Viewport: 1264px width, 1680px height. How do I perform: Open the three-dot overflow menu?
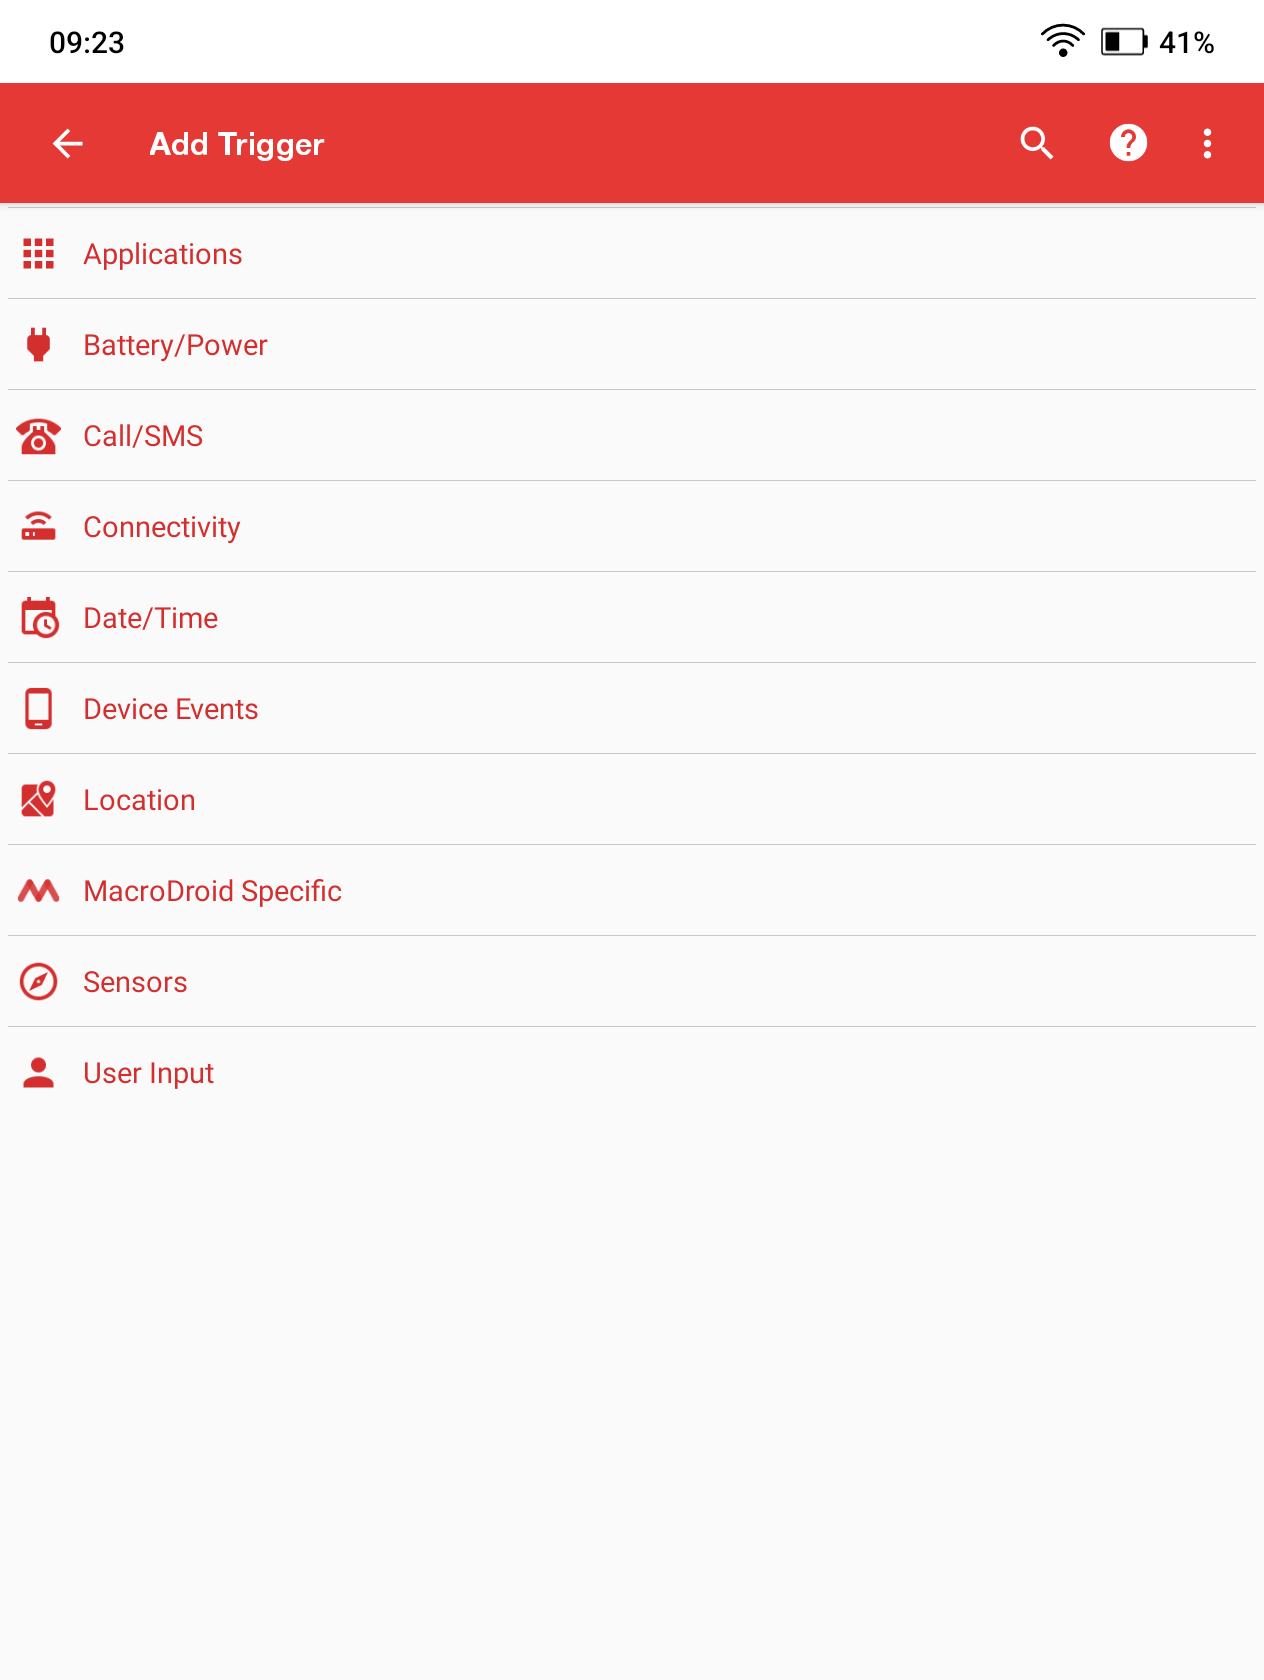(1207, 144)
